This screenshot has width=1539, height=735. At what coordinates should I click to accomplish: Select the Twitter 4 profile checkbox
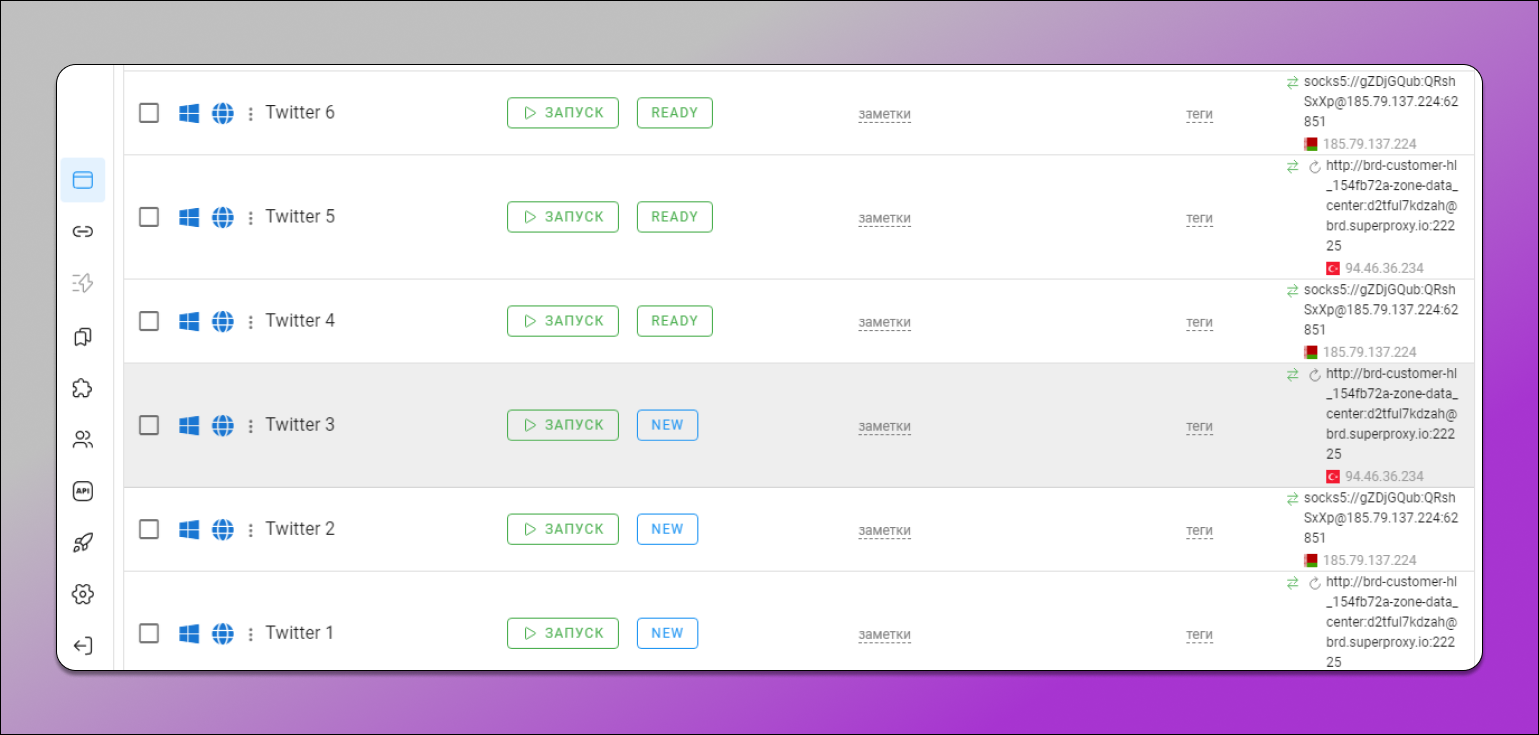pos(149,321)
